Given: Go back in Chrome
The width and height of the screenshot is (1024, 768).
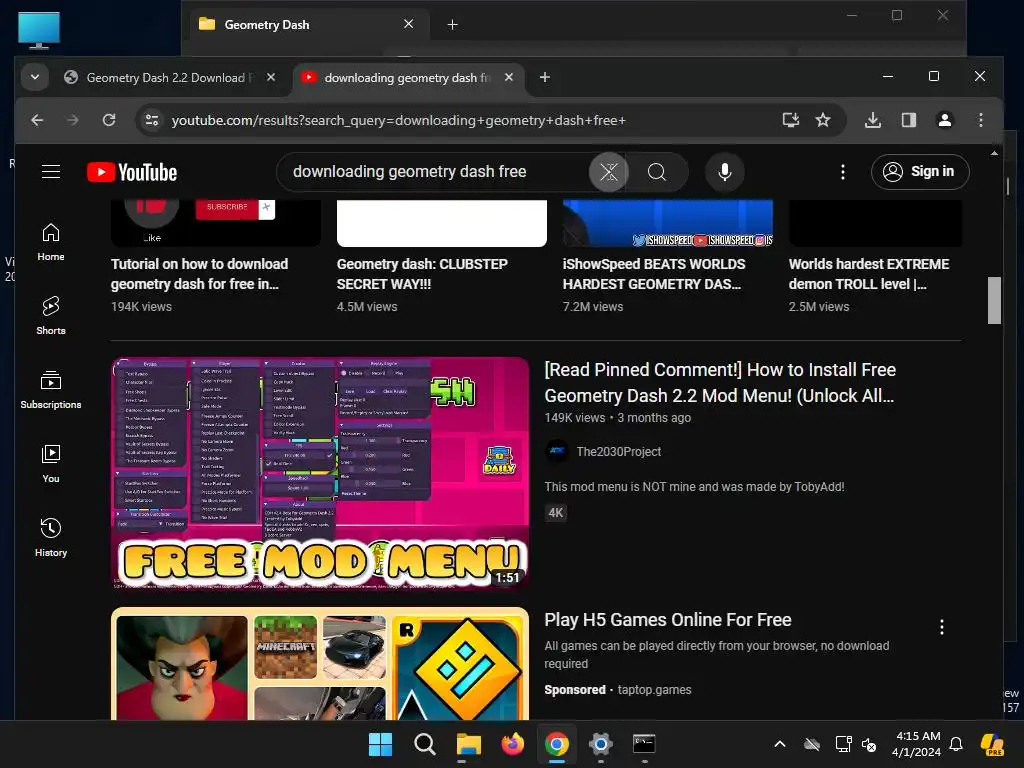Looking at the screenshot, I should [37, 120].
